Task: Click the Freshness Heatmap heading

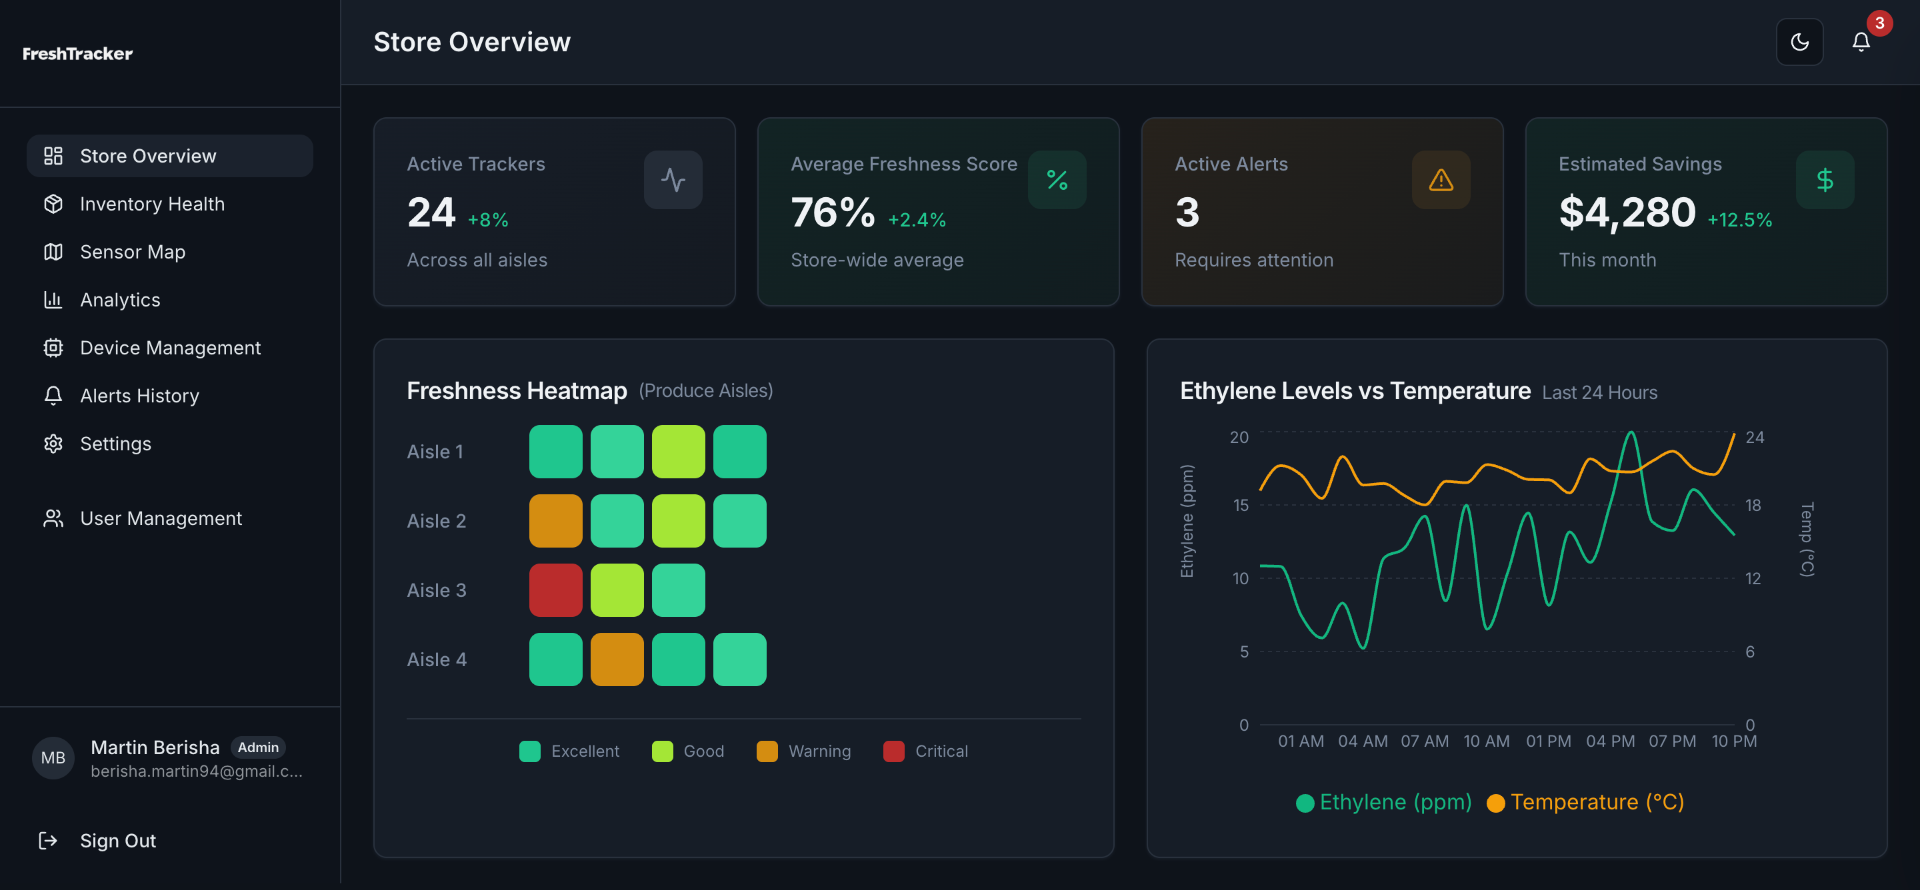Action: (517, 391)
